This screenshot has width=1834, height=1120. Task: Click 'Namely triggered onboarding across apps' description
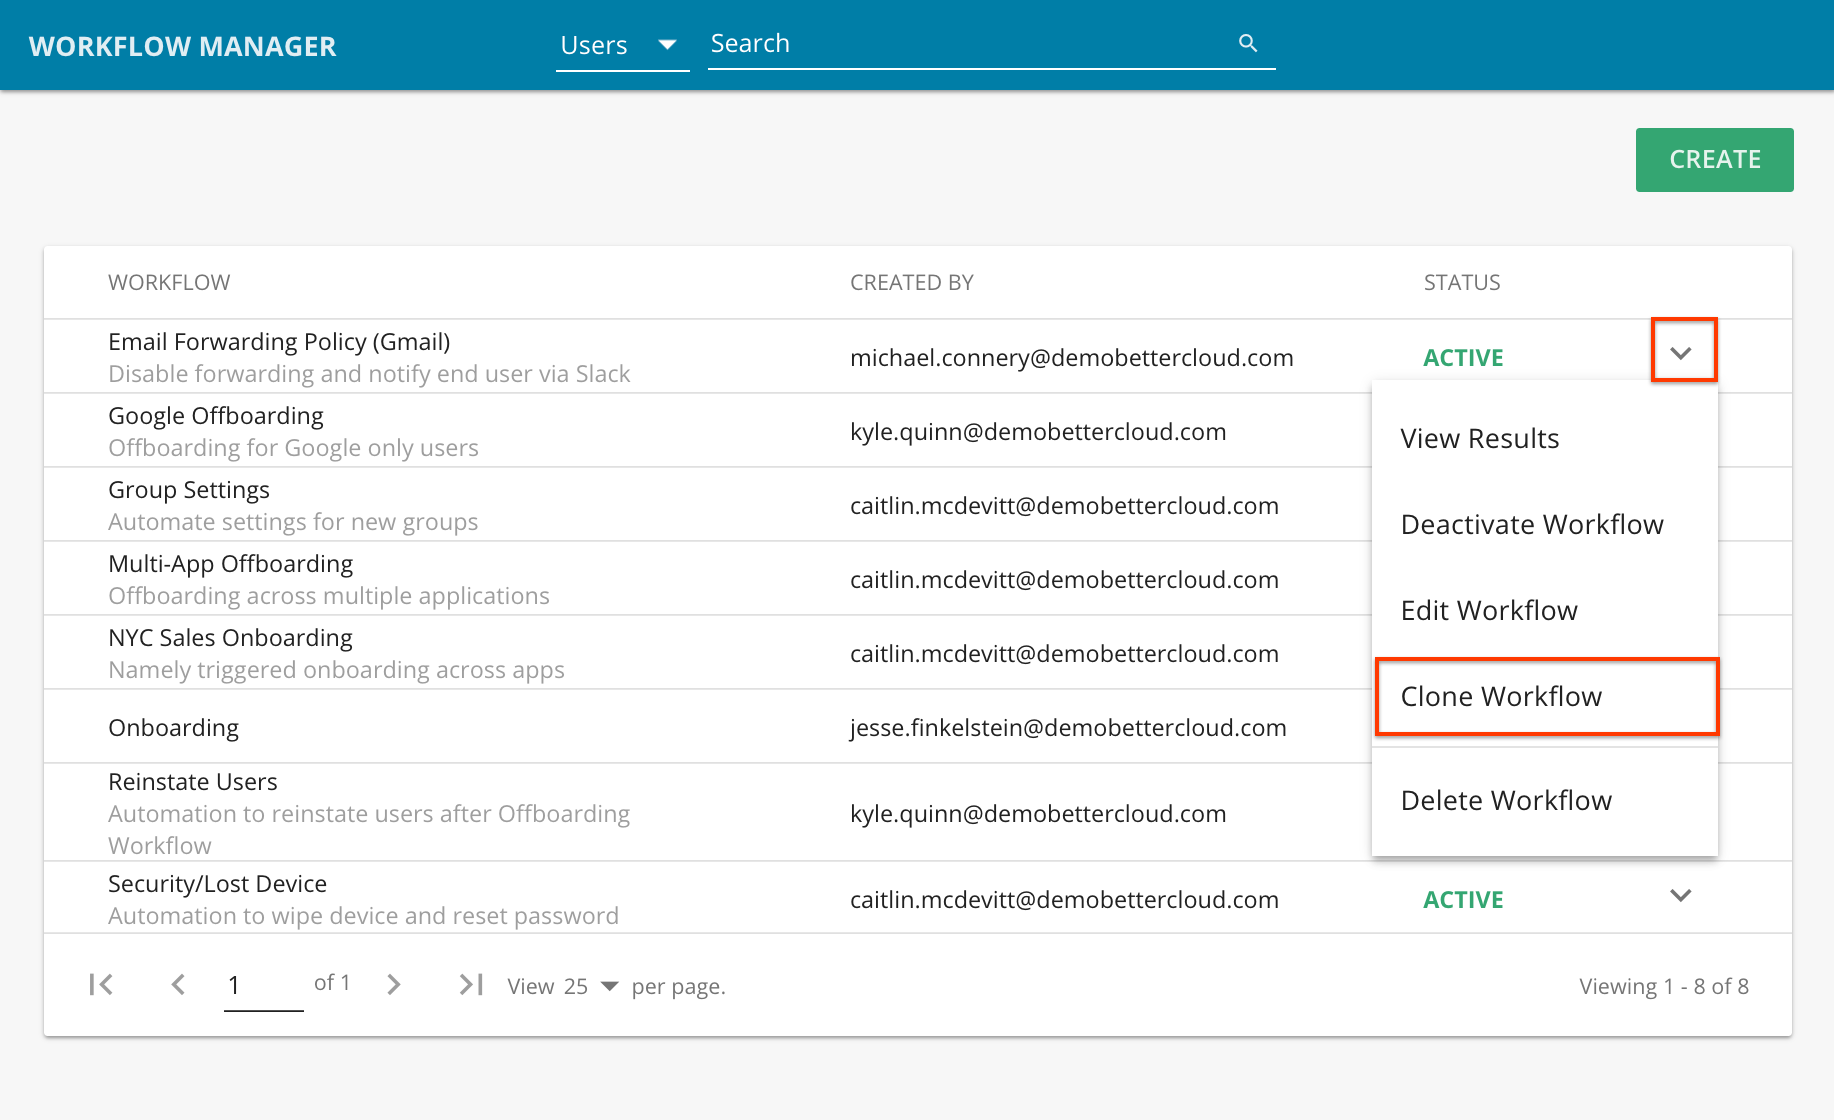336,670
